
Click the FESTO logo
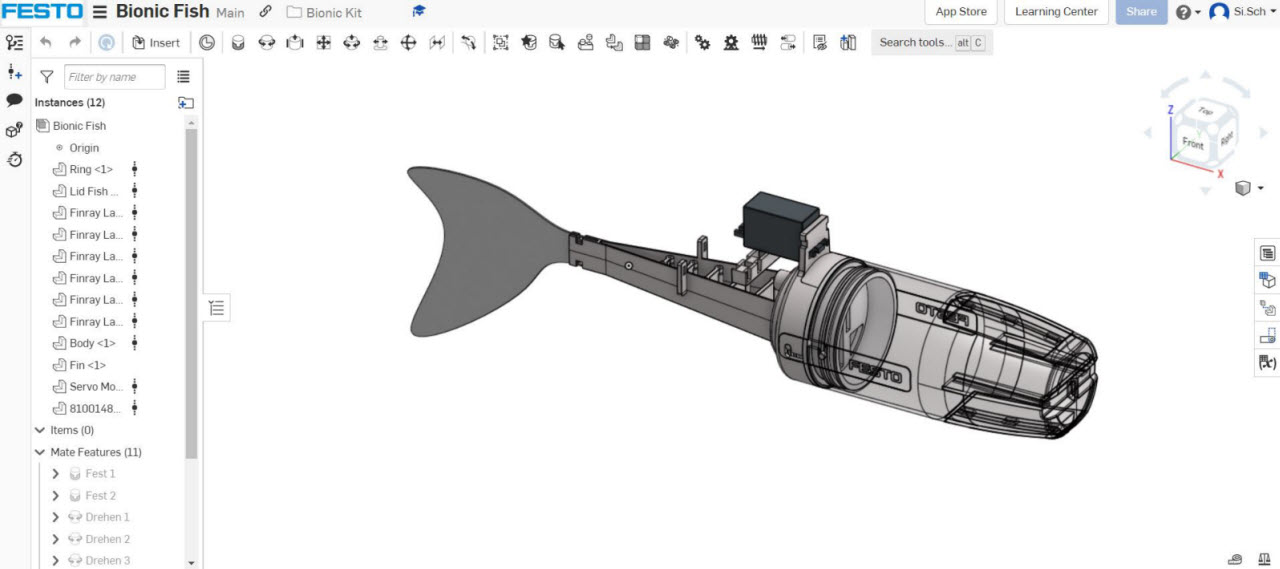tap(42, 12)
